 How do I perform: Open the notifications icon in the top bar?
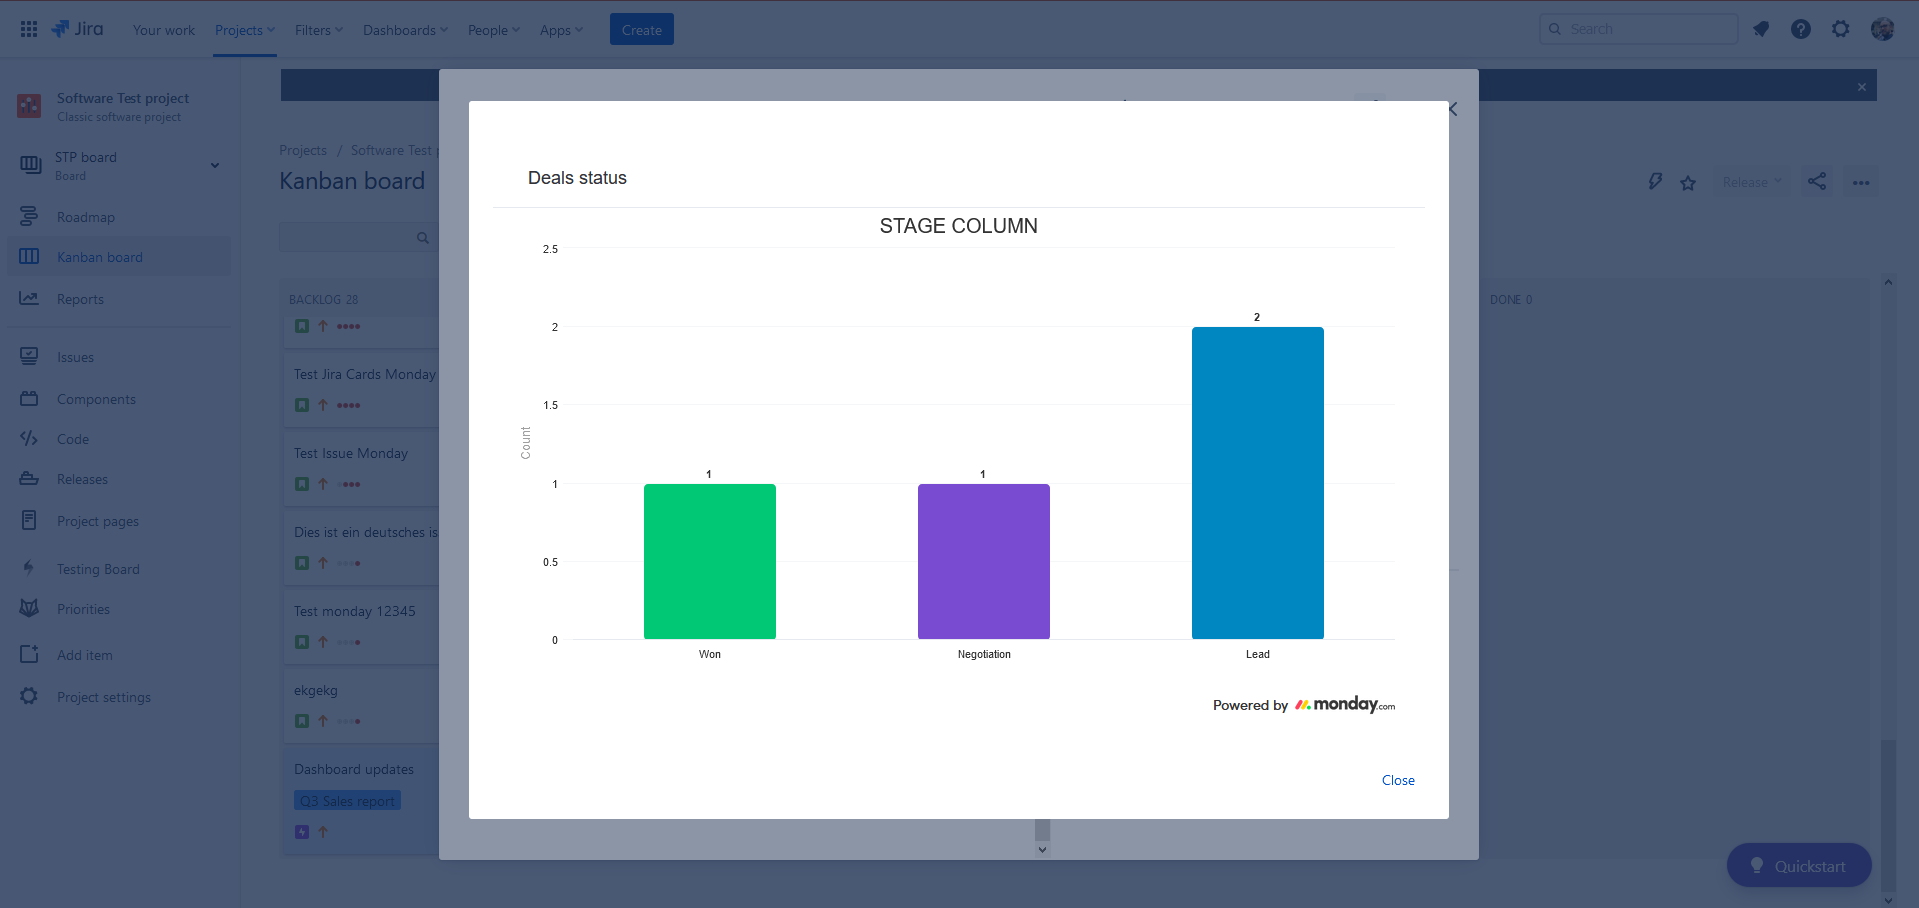(1761, 29)
